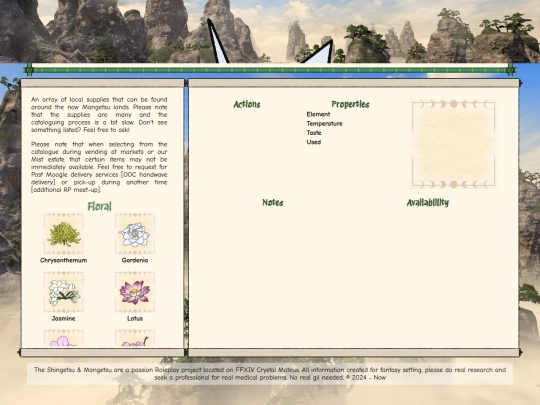Select the Chrysanthemum flower icon
Viewport: 540px width, 405px height.
tap(63, 234)
